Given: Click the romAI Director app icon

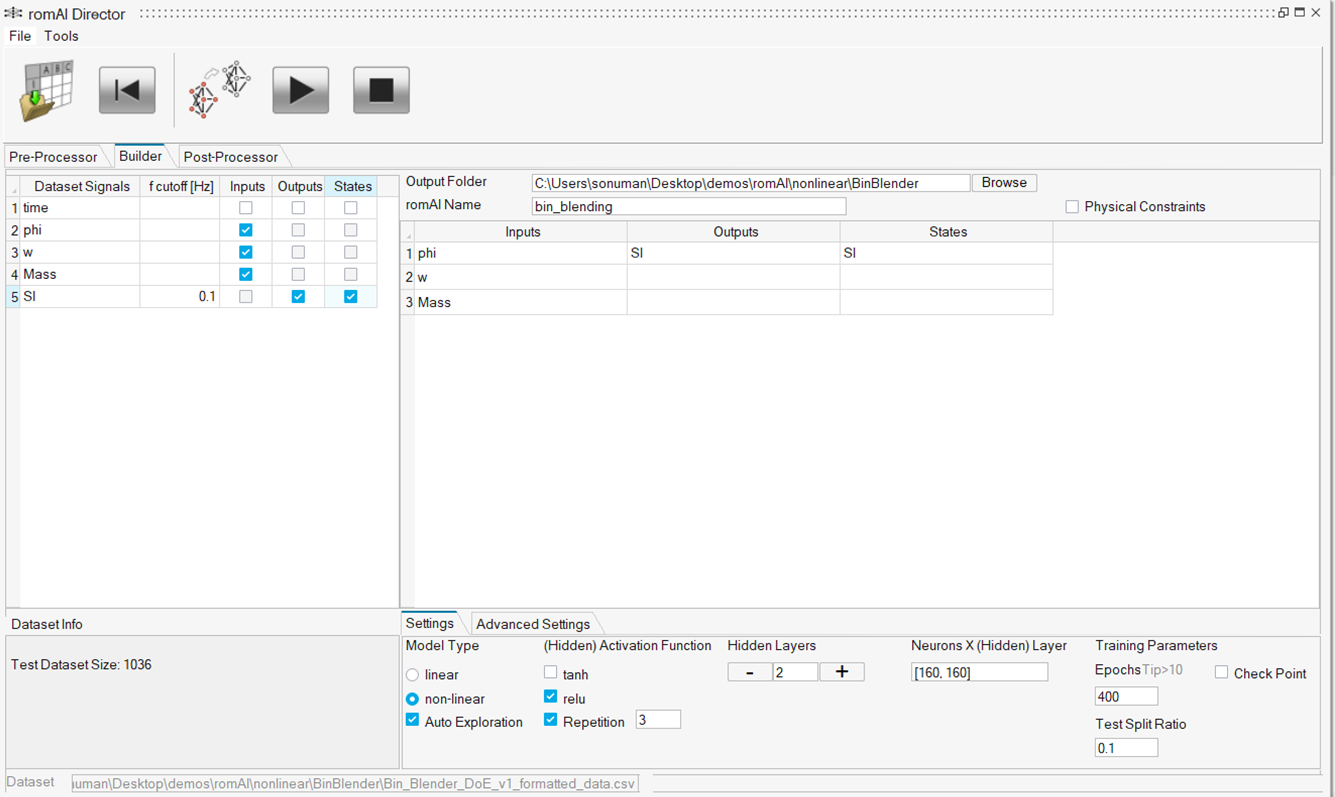Looking at the screenshot, I should click(13, 13).
